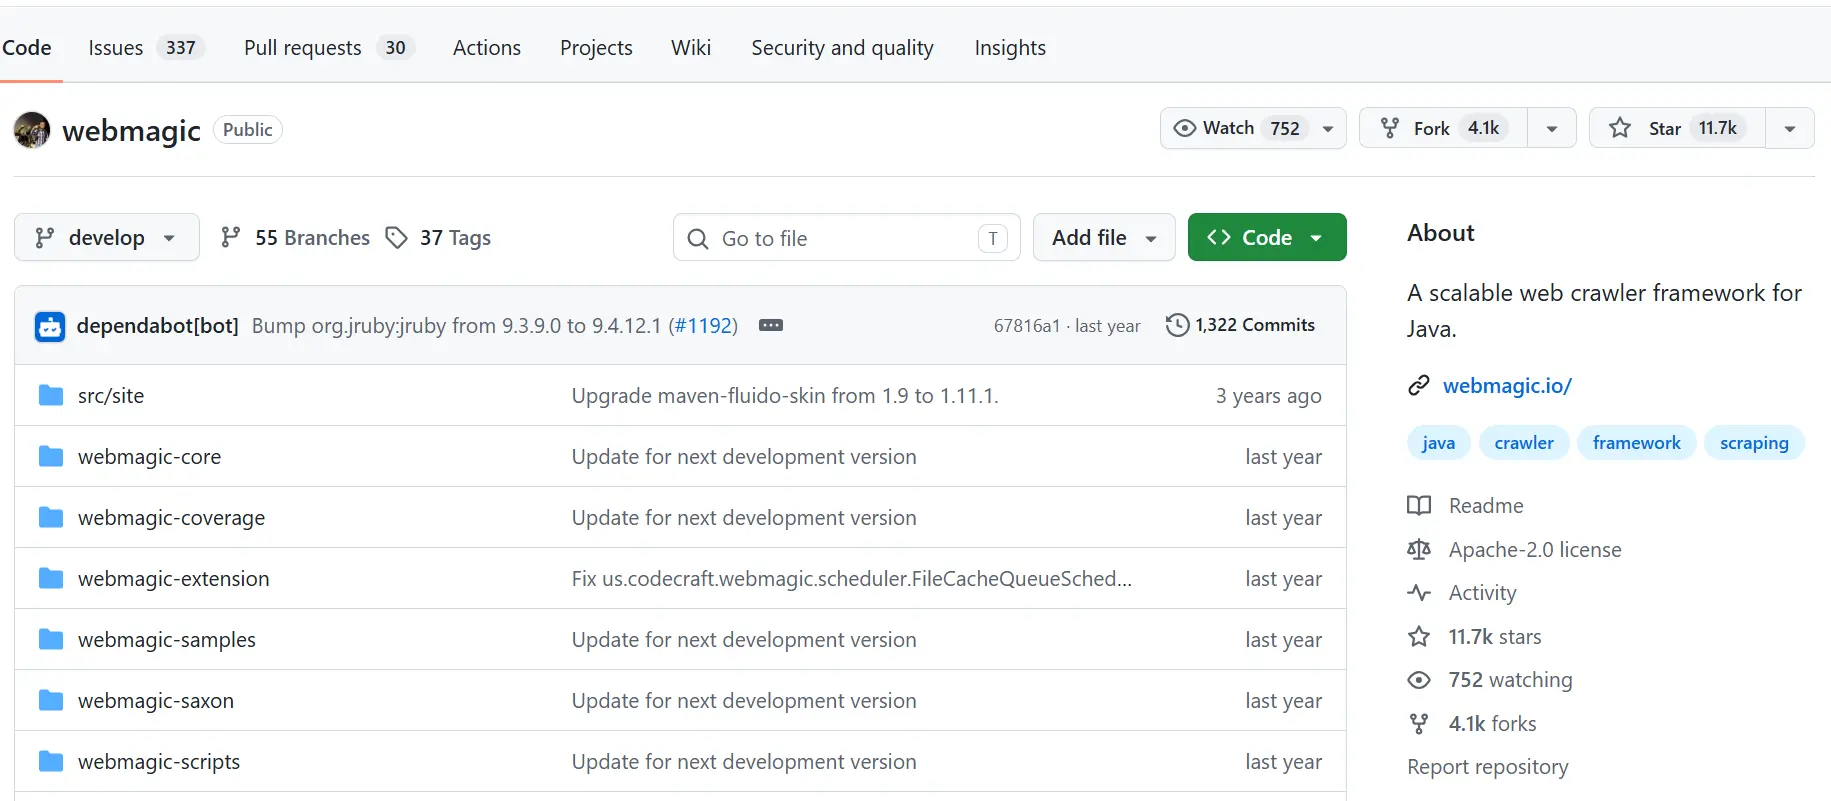Viewport: 1831px width, 801px height.
Task: Open the Bump org.jruby:jruby commit message
Action: tap(457, 326)
